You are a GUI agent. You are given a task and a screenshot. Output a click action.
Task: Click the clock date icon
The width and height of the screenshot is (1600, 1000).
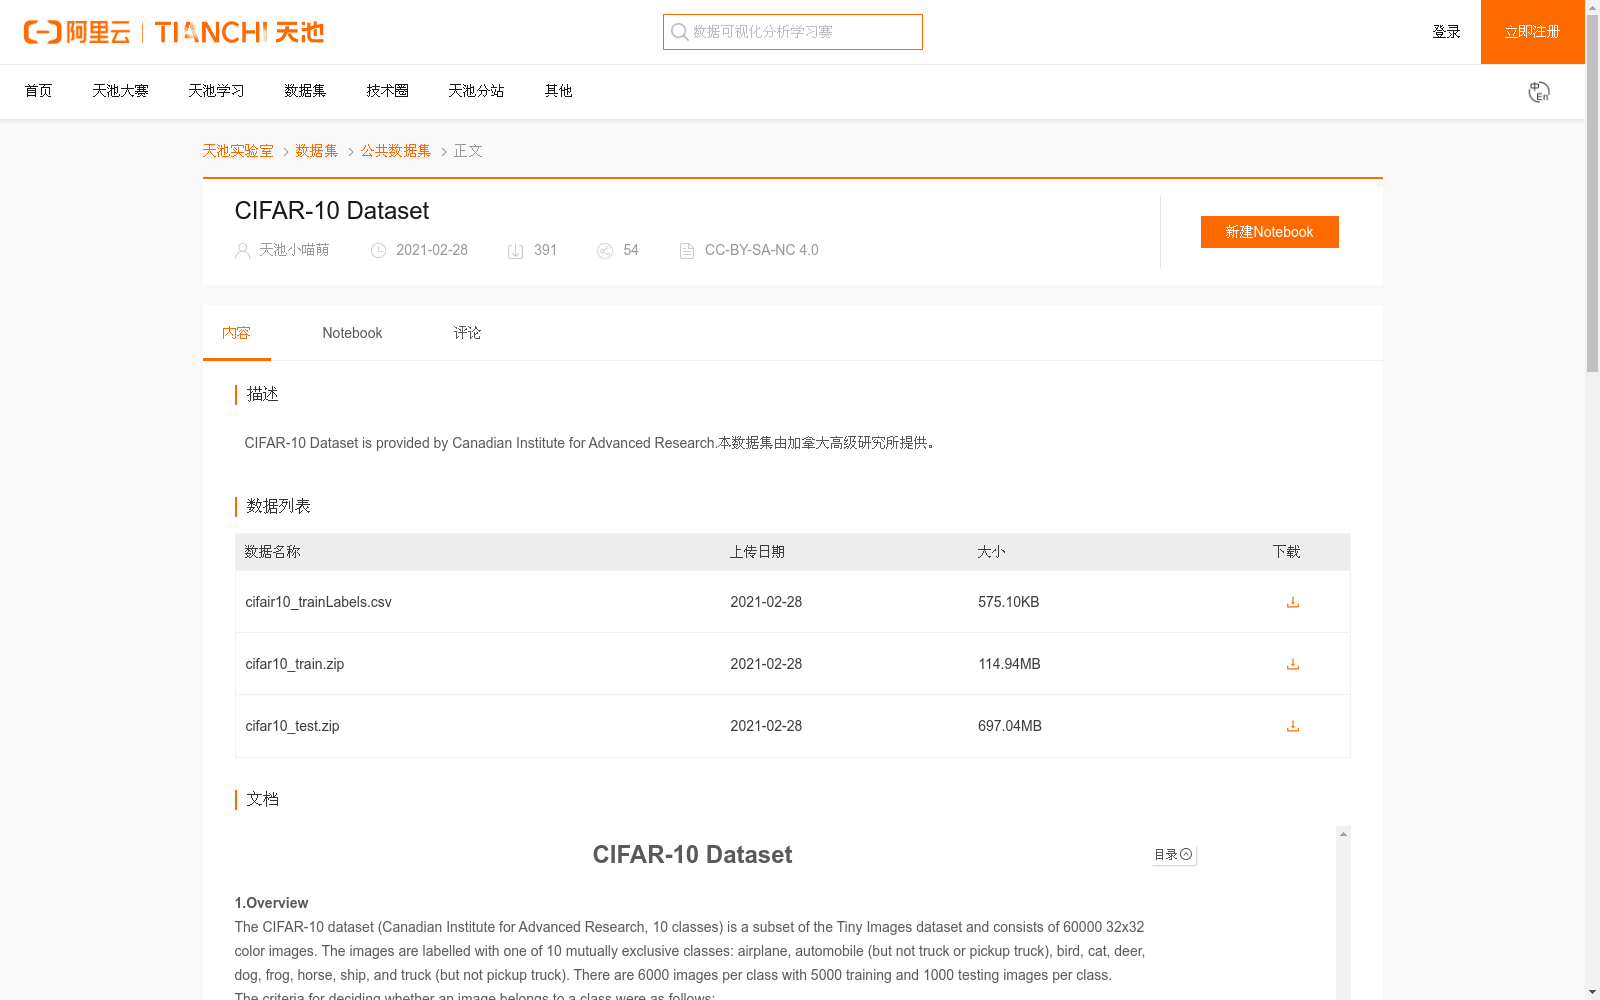(x=378, y=251)
